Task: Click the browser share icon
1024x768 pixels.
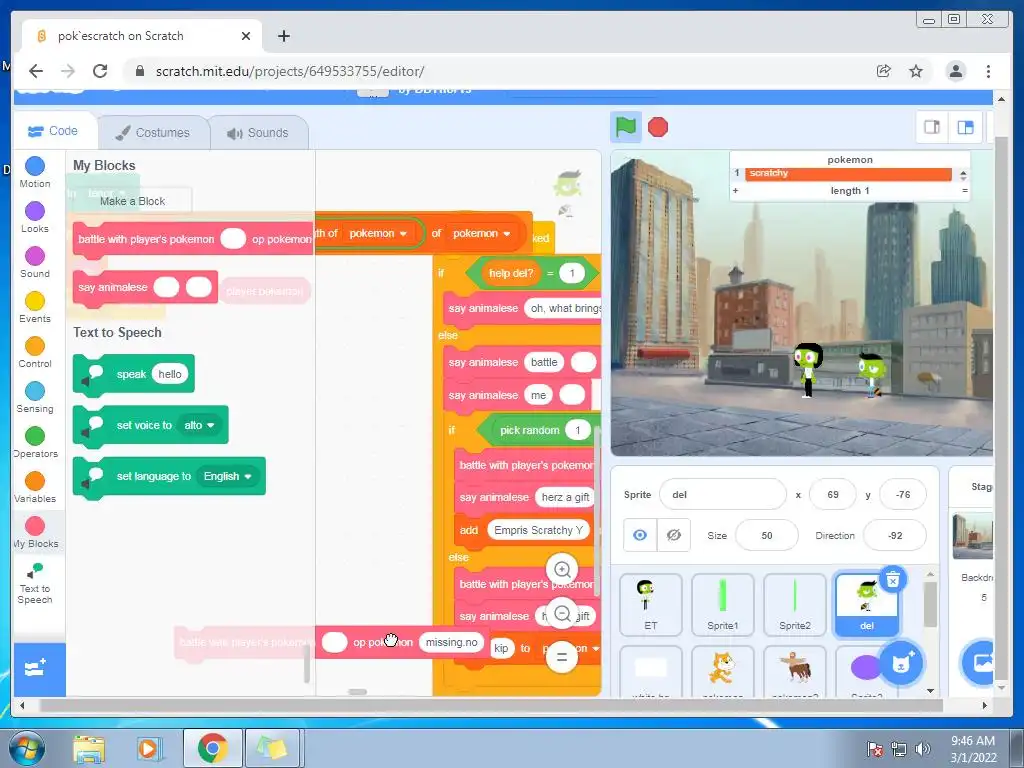Action: [x=883, y=71]
